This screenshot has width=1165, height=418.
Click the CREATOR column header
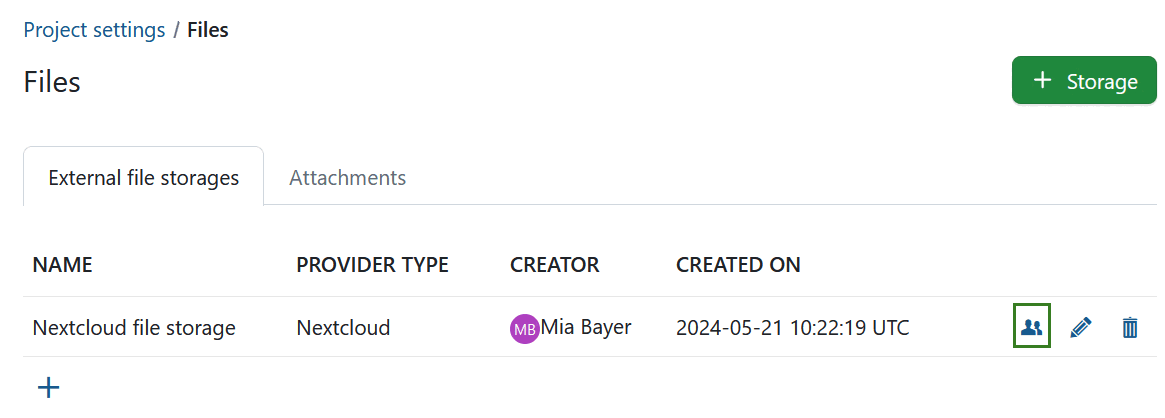coord(554,265)
